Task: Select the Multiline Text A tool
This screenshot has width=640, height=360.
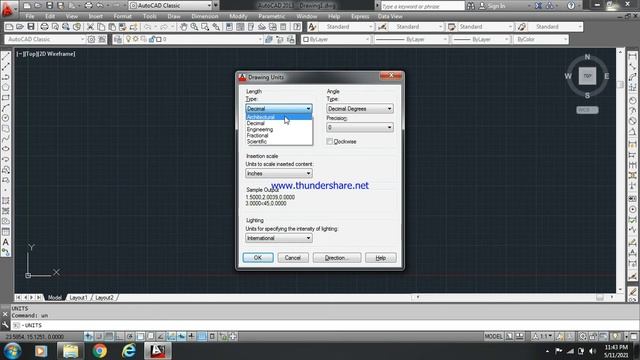Action: pyautogui.click(x=6, y=242)
